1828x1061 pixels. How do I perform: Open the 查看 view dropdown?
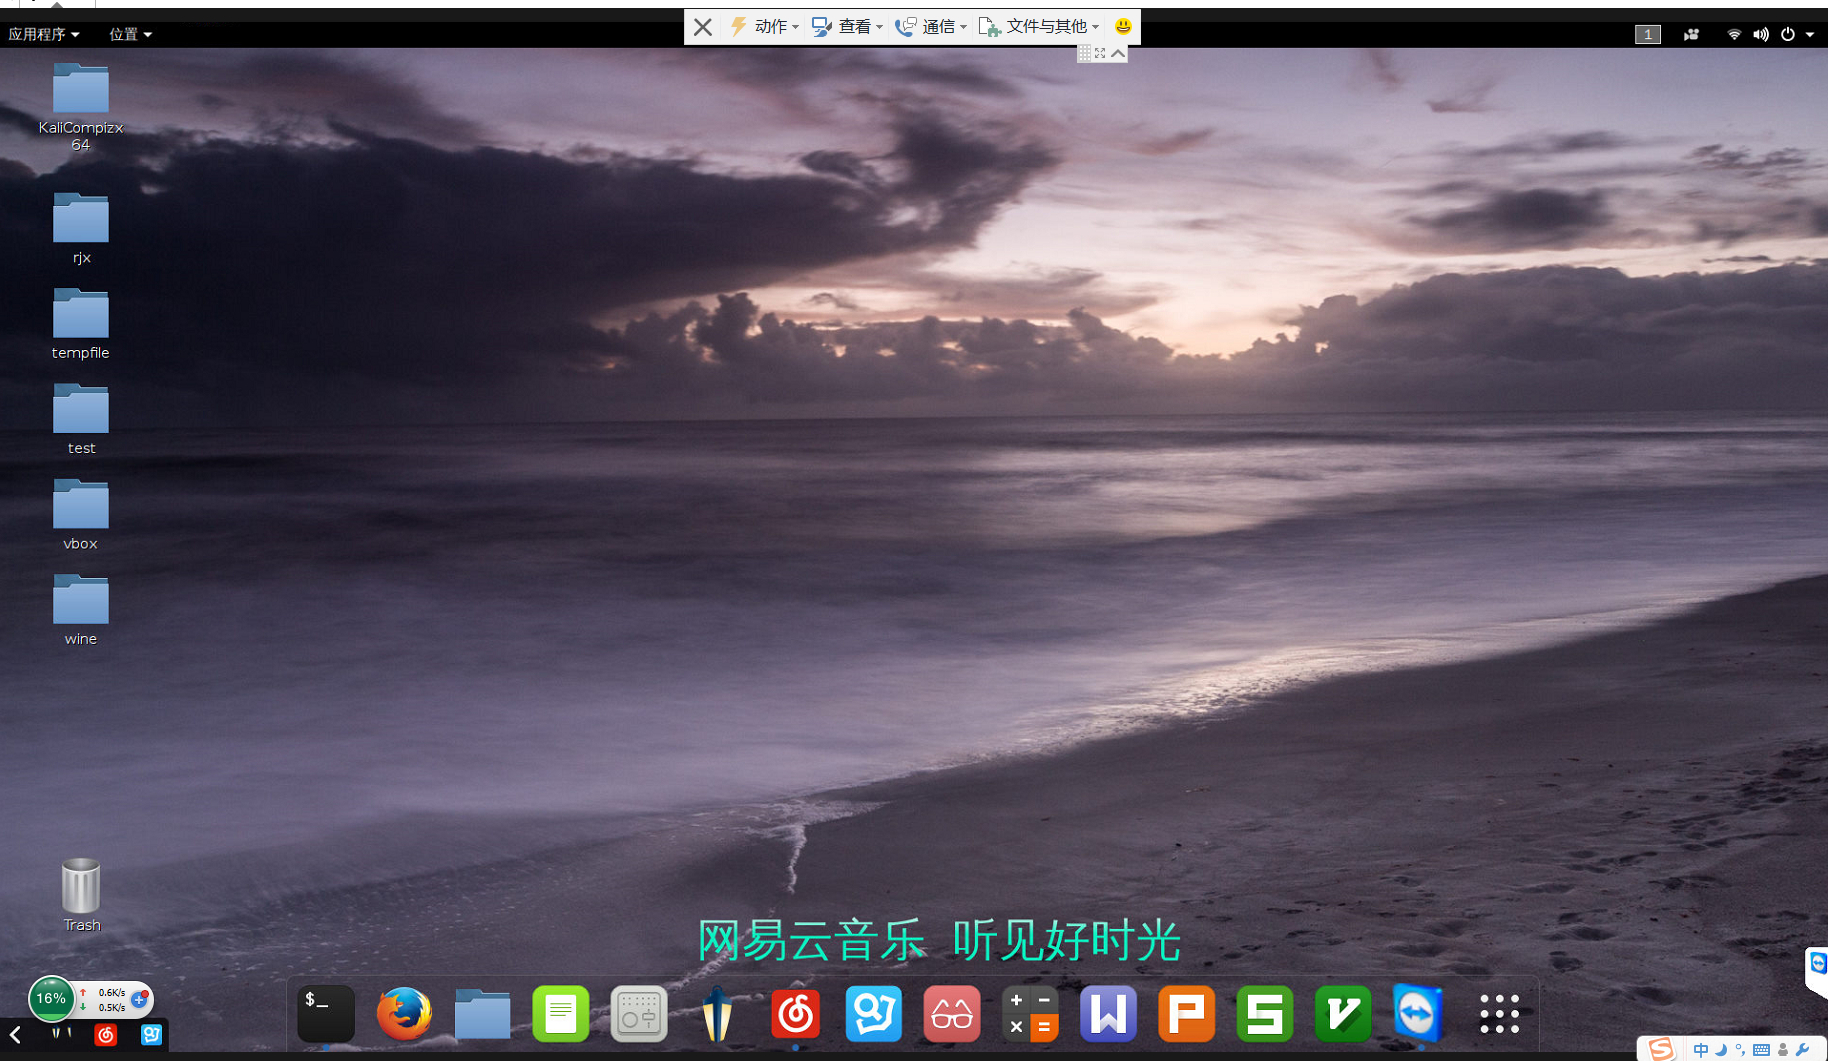click(847, 27)
